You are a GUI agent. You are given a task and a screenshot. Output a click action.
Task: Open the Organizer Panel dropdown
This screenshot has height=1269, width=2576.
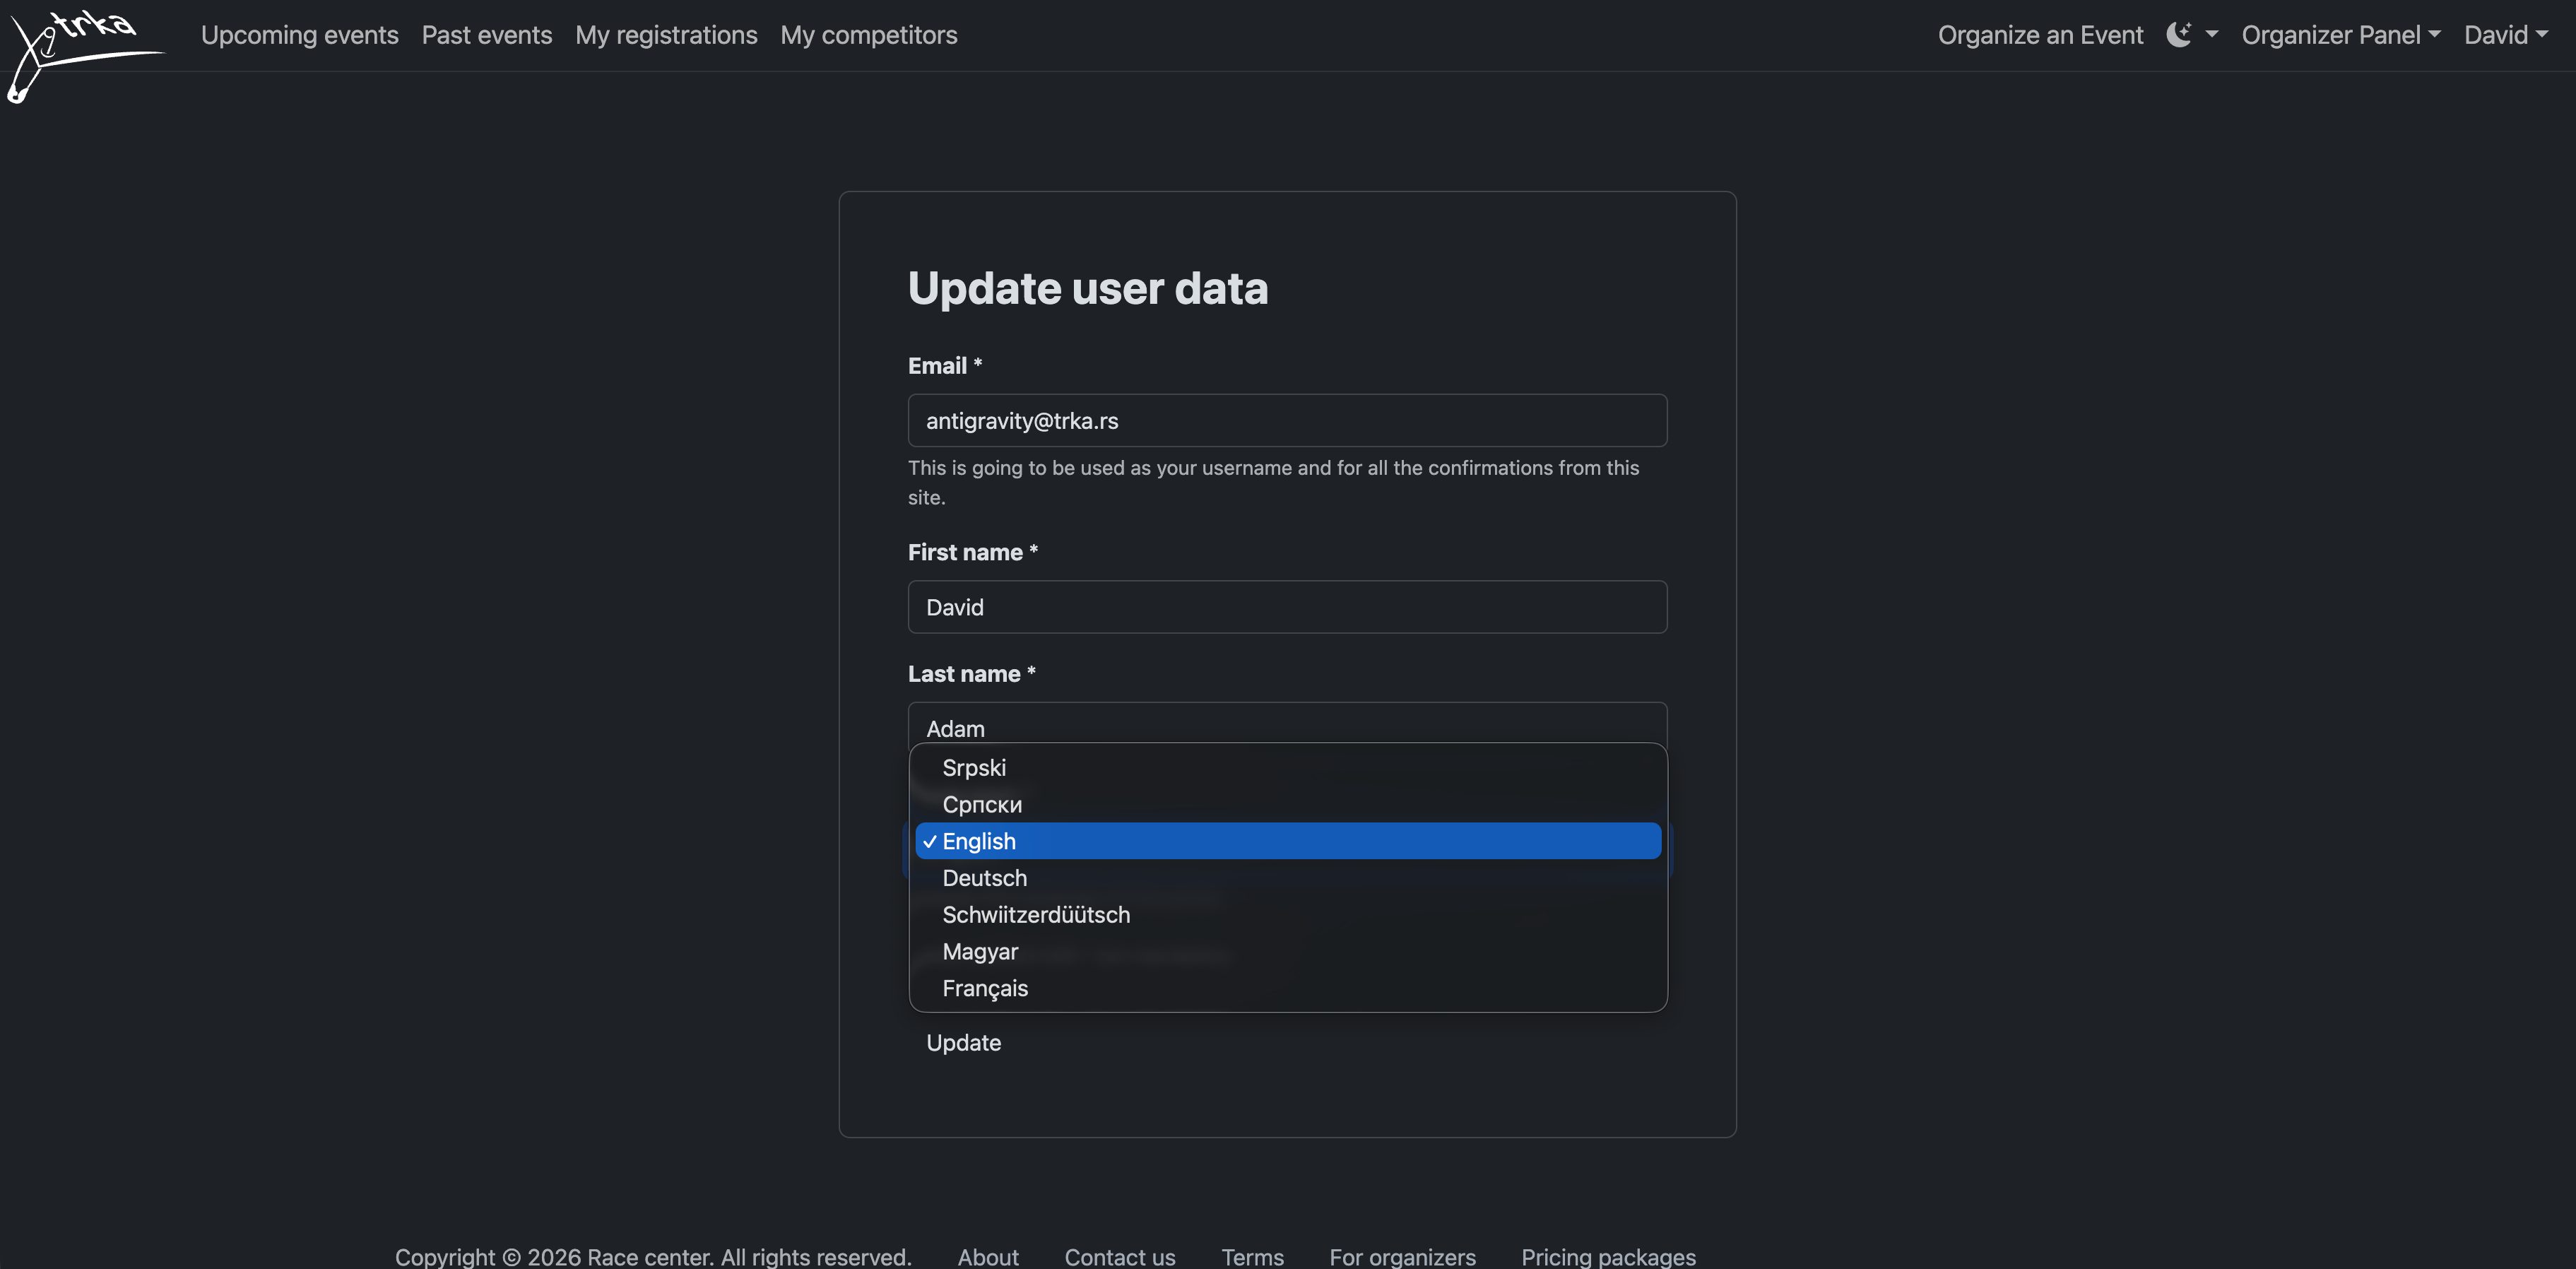point(2341,34)
